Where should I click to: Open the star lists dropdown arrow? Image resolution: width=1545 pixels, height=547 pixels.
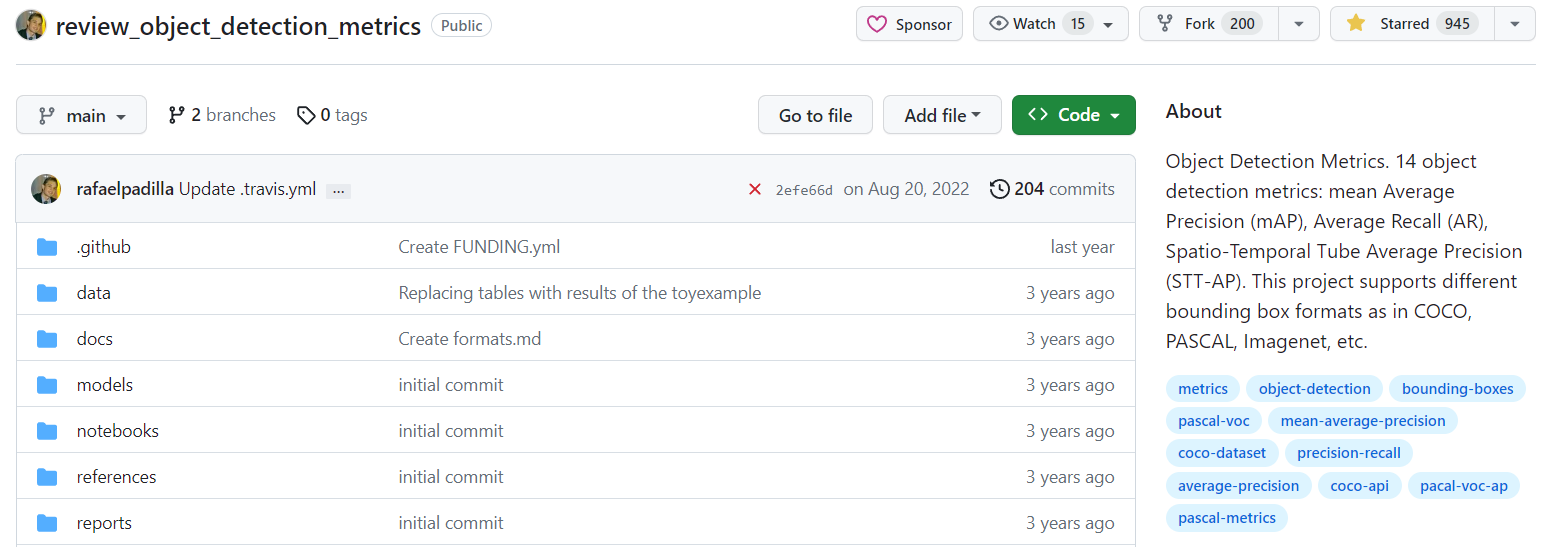pyautogui.click(x=1515, y=24)
